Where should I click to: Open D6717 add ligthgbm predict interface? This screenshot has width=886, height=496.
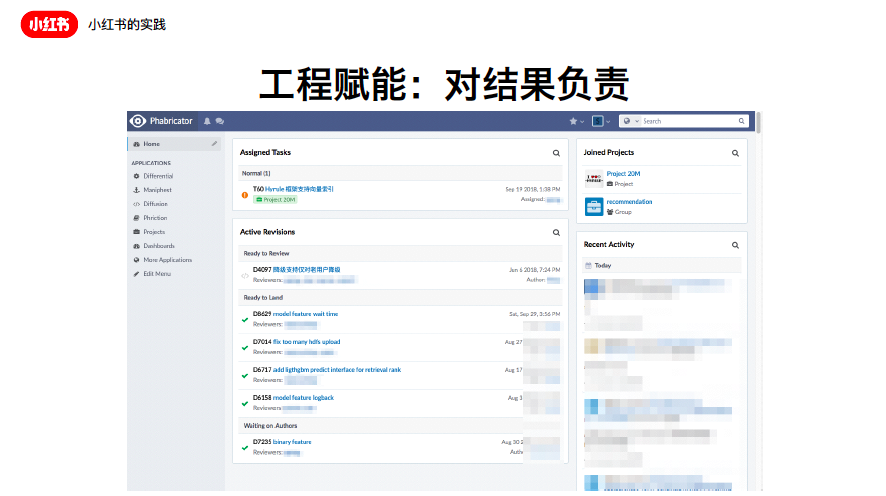coord(337,369)
